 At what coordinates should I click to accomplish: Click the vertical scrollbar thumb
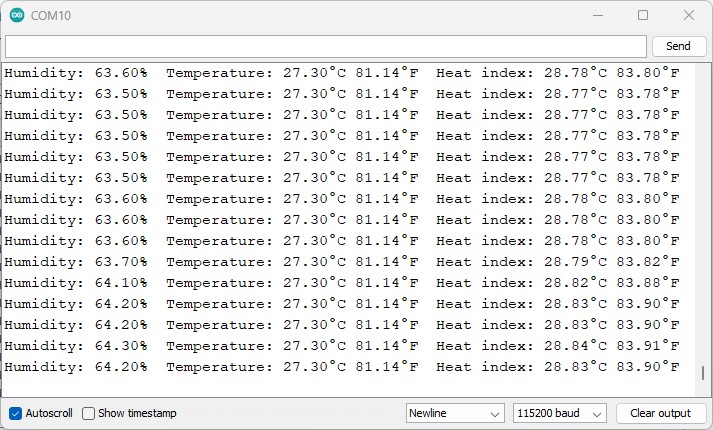703,373
